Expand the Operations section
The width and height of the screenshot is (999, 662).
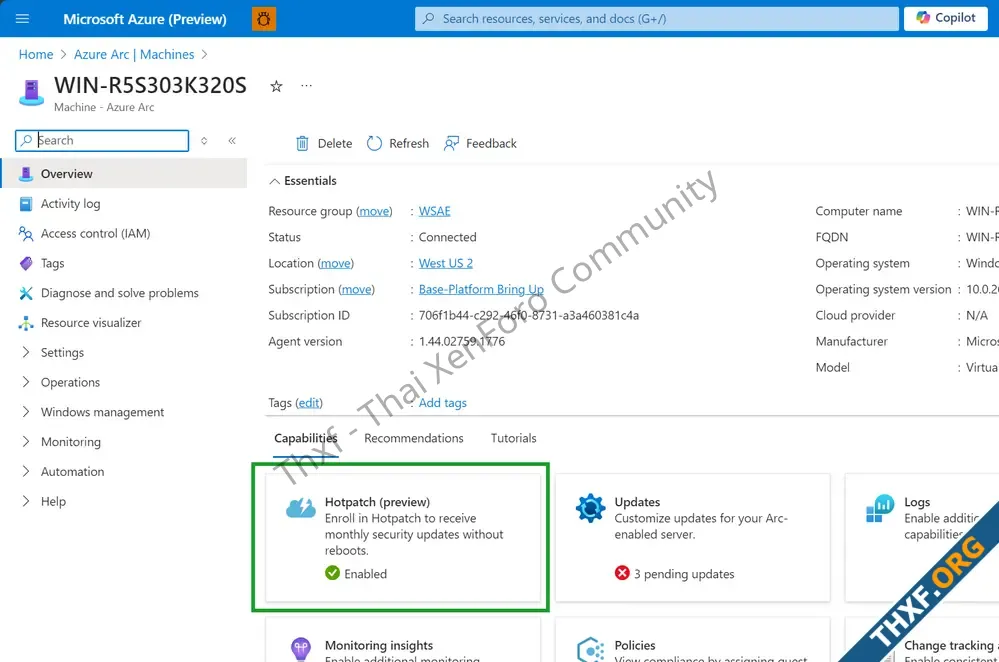70,382
